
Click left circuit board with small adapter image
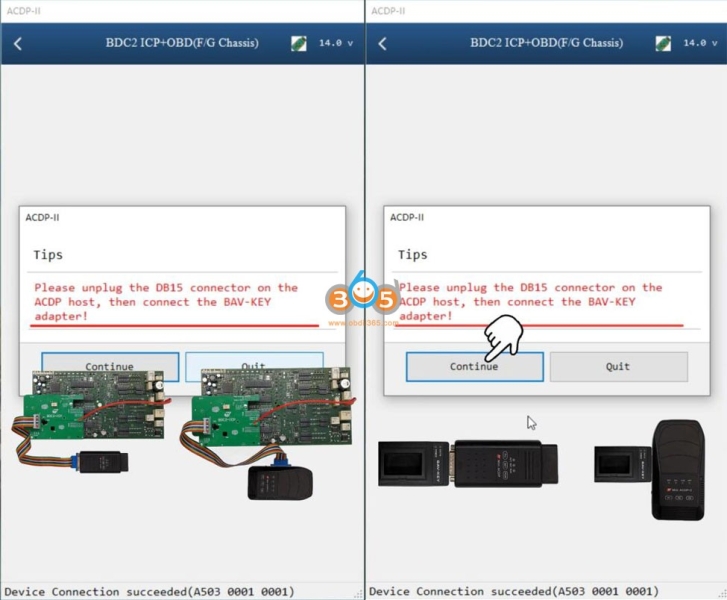91,421
